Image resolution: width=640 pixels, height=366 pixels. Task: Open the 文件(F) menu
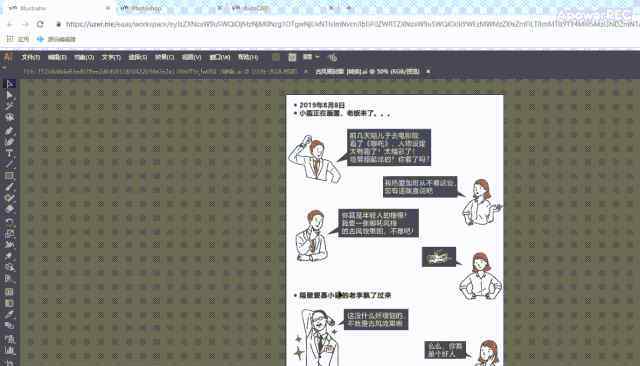tap(31, 58)
